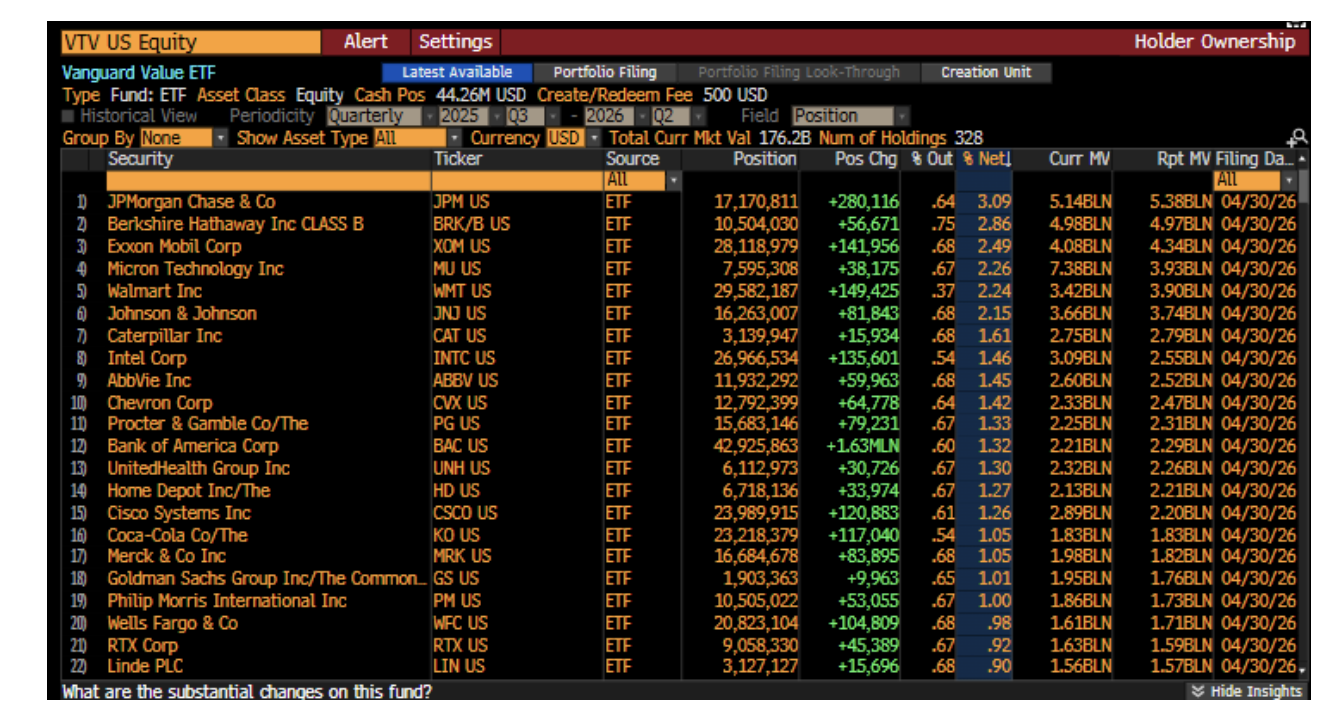Click the 17,170,811 position value
Screen dimensions: 1326x714
point(756,202)
